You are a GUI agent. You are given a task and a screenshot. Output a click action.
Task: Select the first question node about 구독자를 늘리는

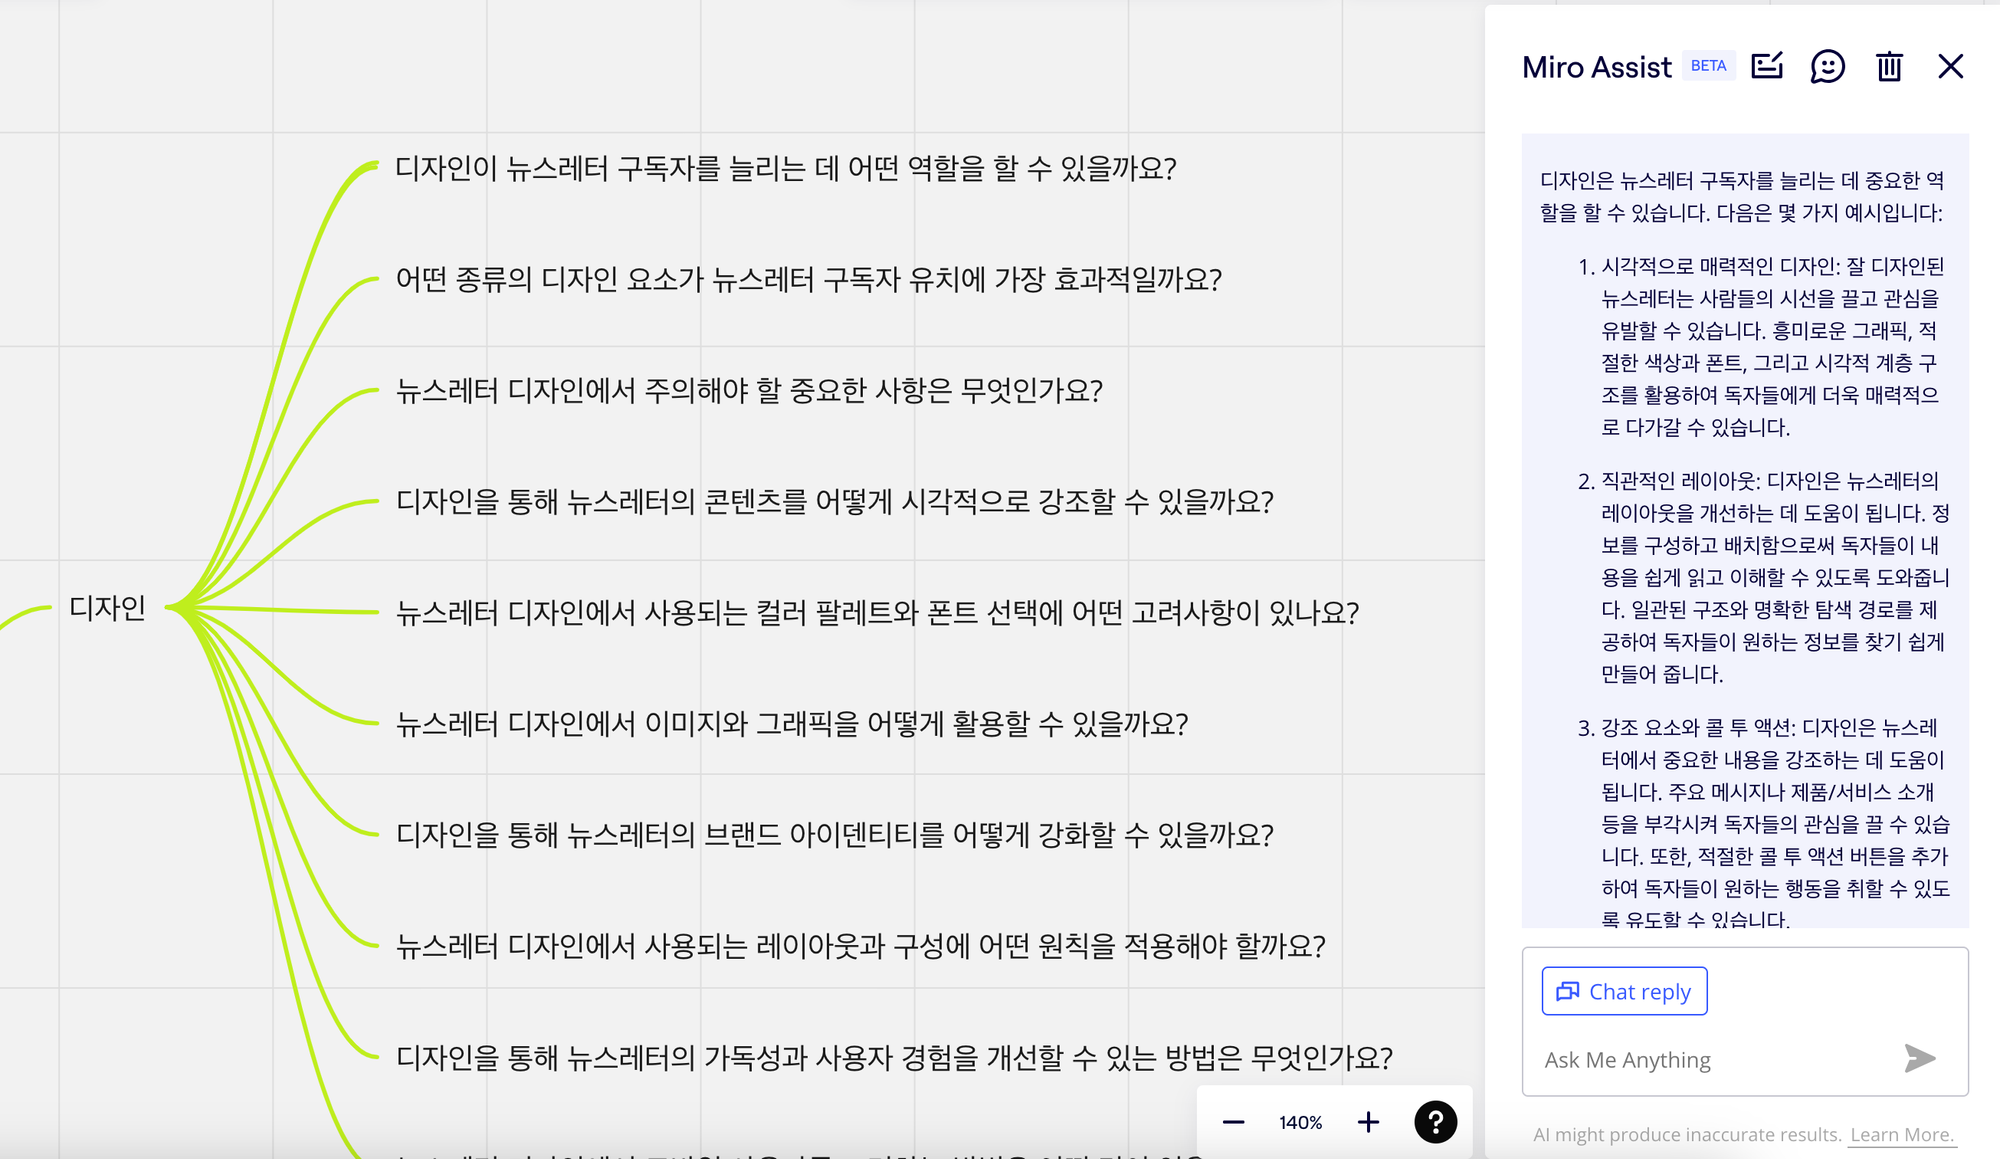pyautogui.click(x=785, y=168)
